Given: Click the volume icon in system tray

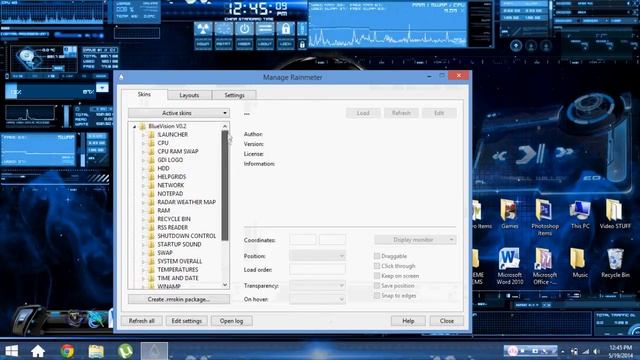Looking at the screenshot, I should click(596, 351).
